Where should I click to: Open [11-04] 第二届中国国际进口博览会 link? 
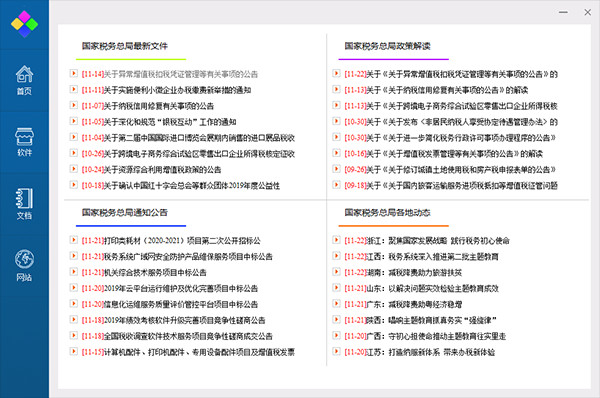tap(188, 138)
